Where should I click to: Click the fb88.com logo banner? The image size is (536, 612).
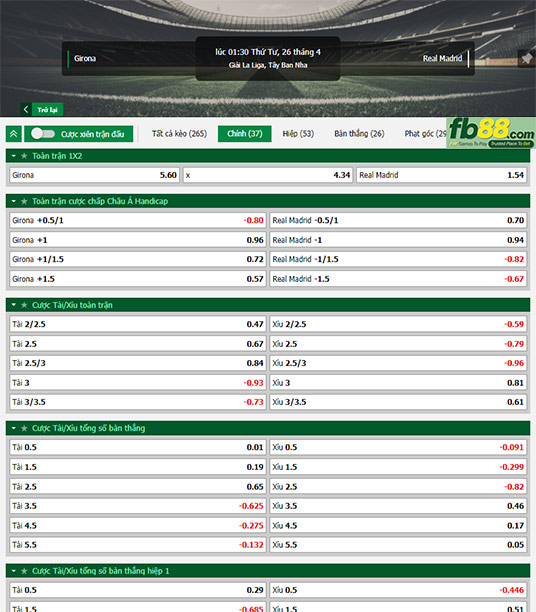(491, 133)
